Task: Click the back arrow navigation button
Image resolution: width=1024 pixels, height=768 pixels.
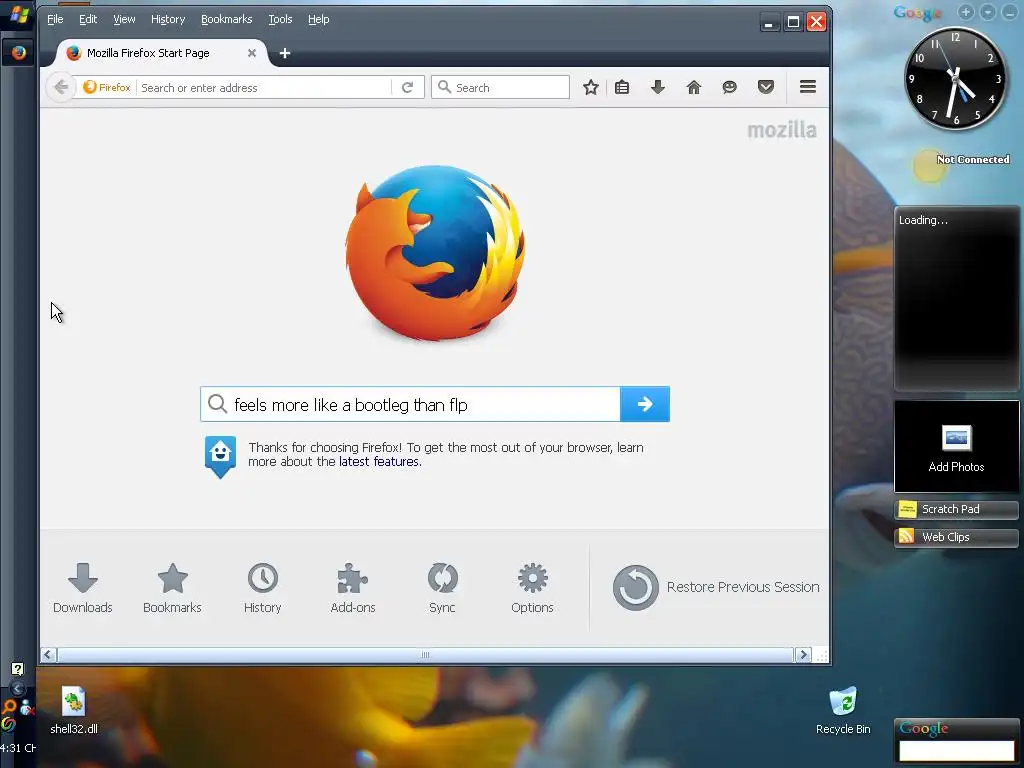Action: point(61,87)
